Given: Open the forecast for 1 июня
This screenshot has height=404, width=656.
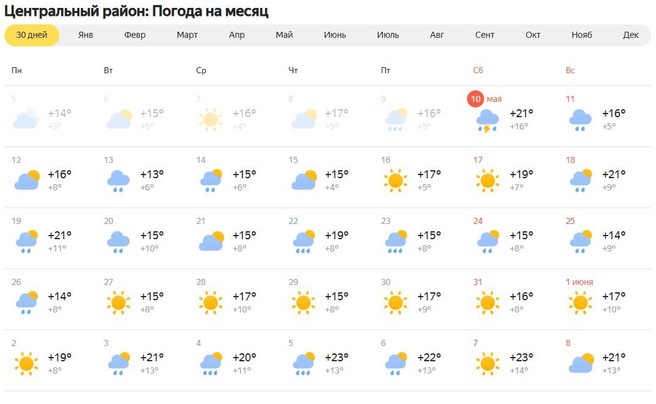Looking at the screenshot, I should click(x=580, y=282).
